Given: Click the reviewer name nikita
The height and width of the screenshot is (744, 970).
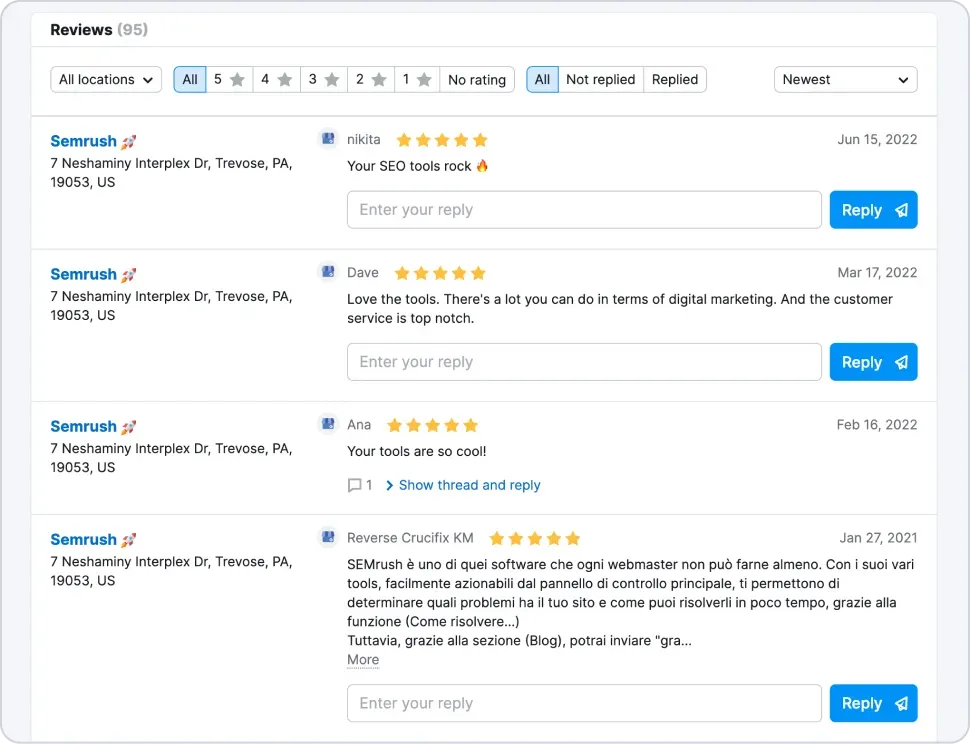Looking at the screenshot, I should click(x=364, y=140).
